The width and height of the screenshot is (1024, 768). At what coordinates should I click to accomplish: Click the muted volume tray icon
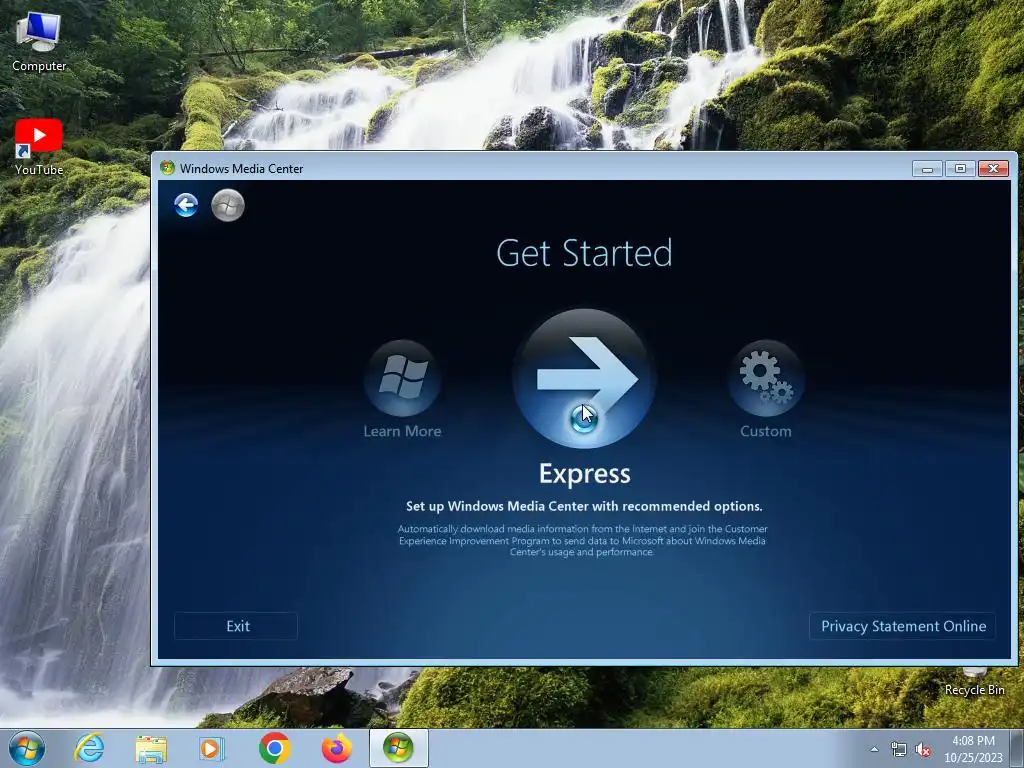click(923, 750)
